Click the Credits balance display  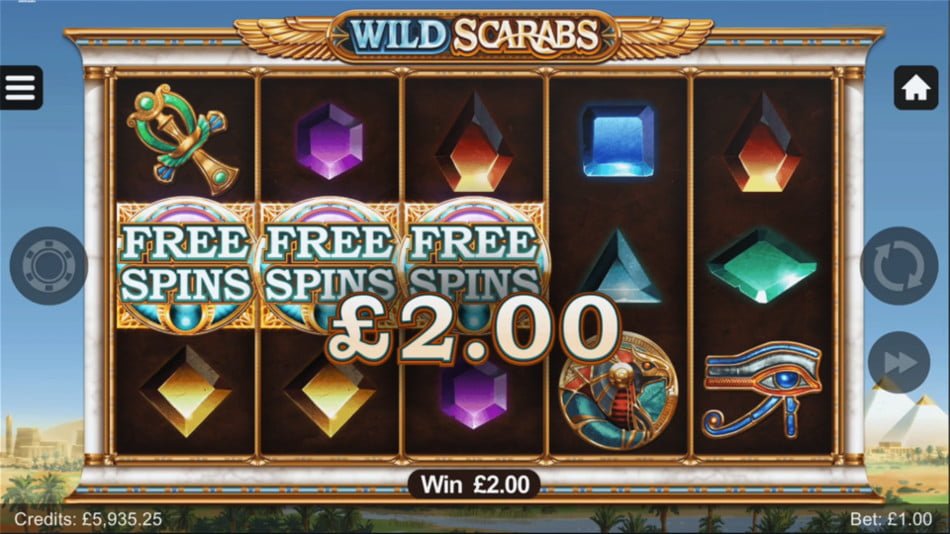[x=88, y=519]
